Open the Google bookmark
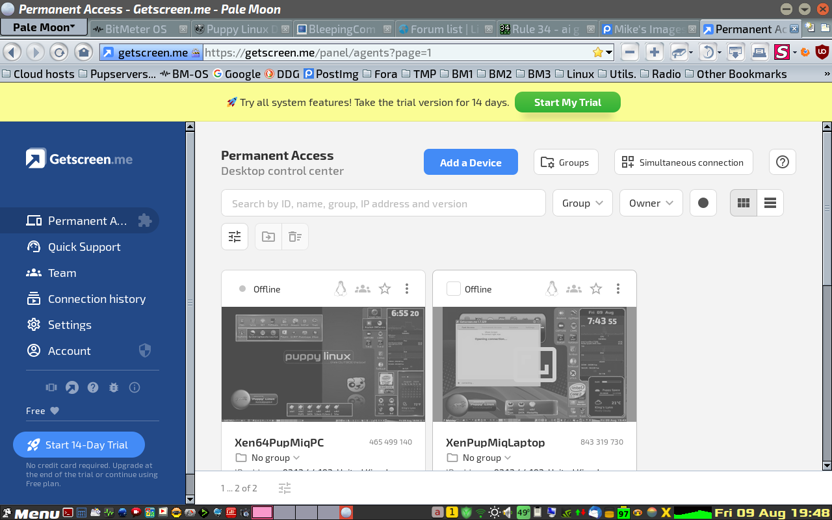832x520 pixels. 237,74
